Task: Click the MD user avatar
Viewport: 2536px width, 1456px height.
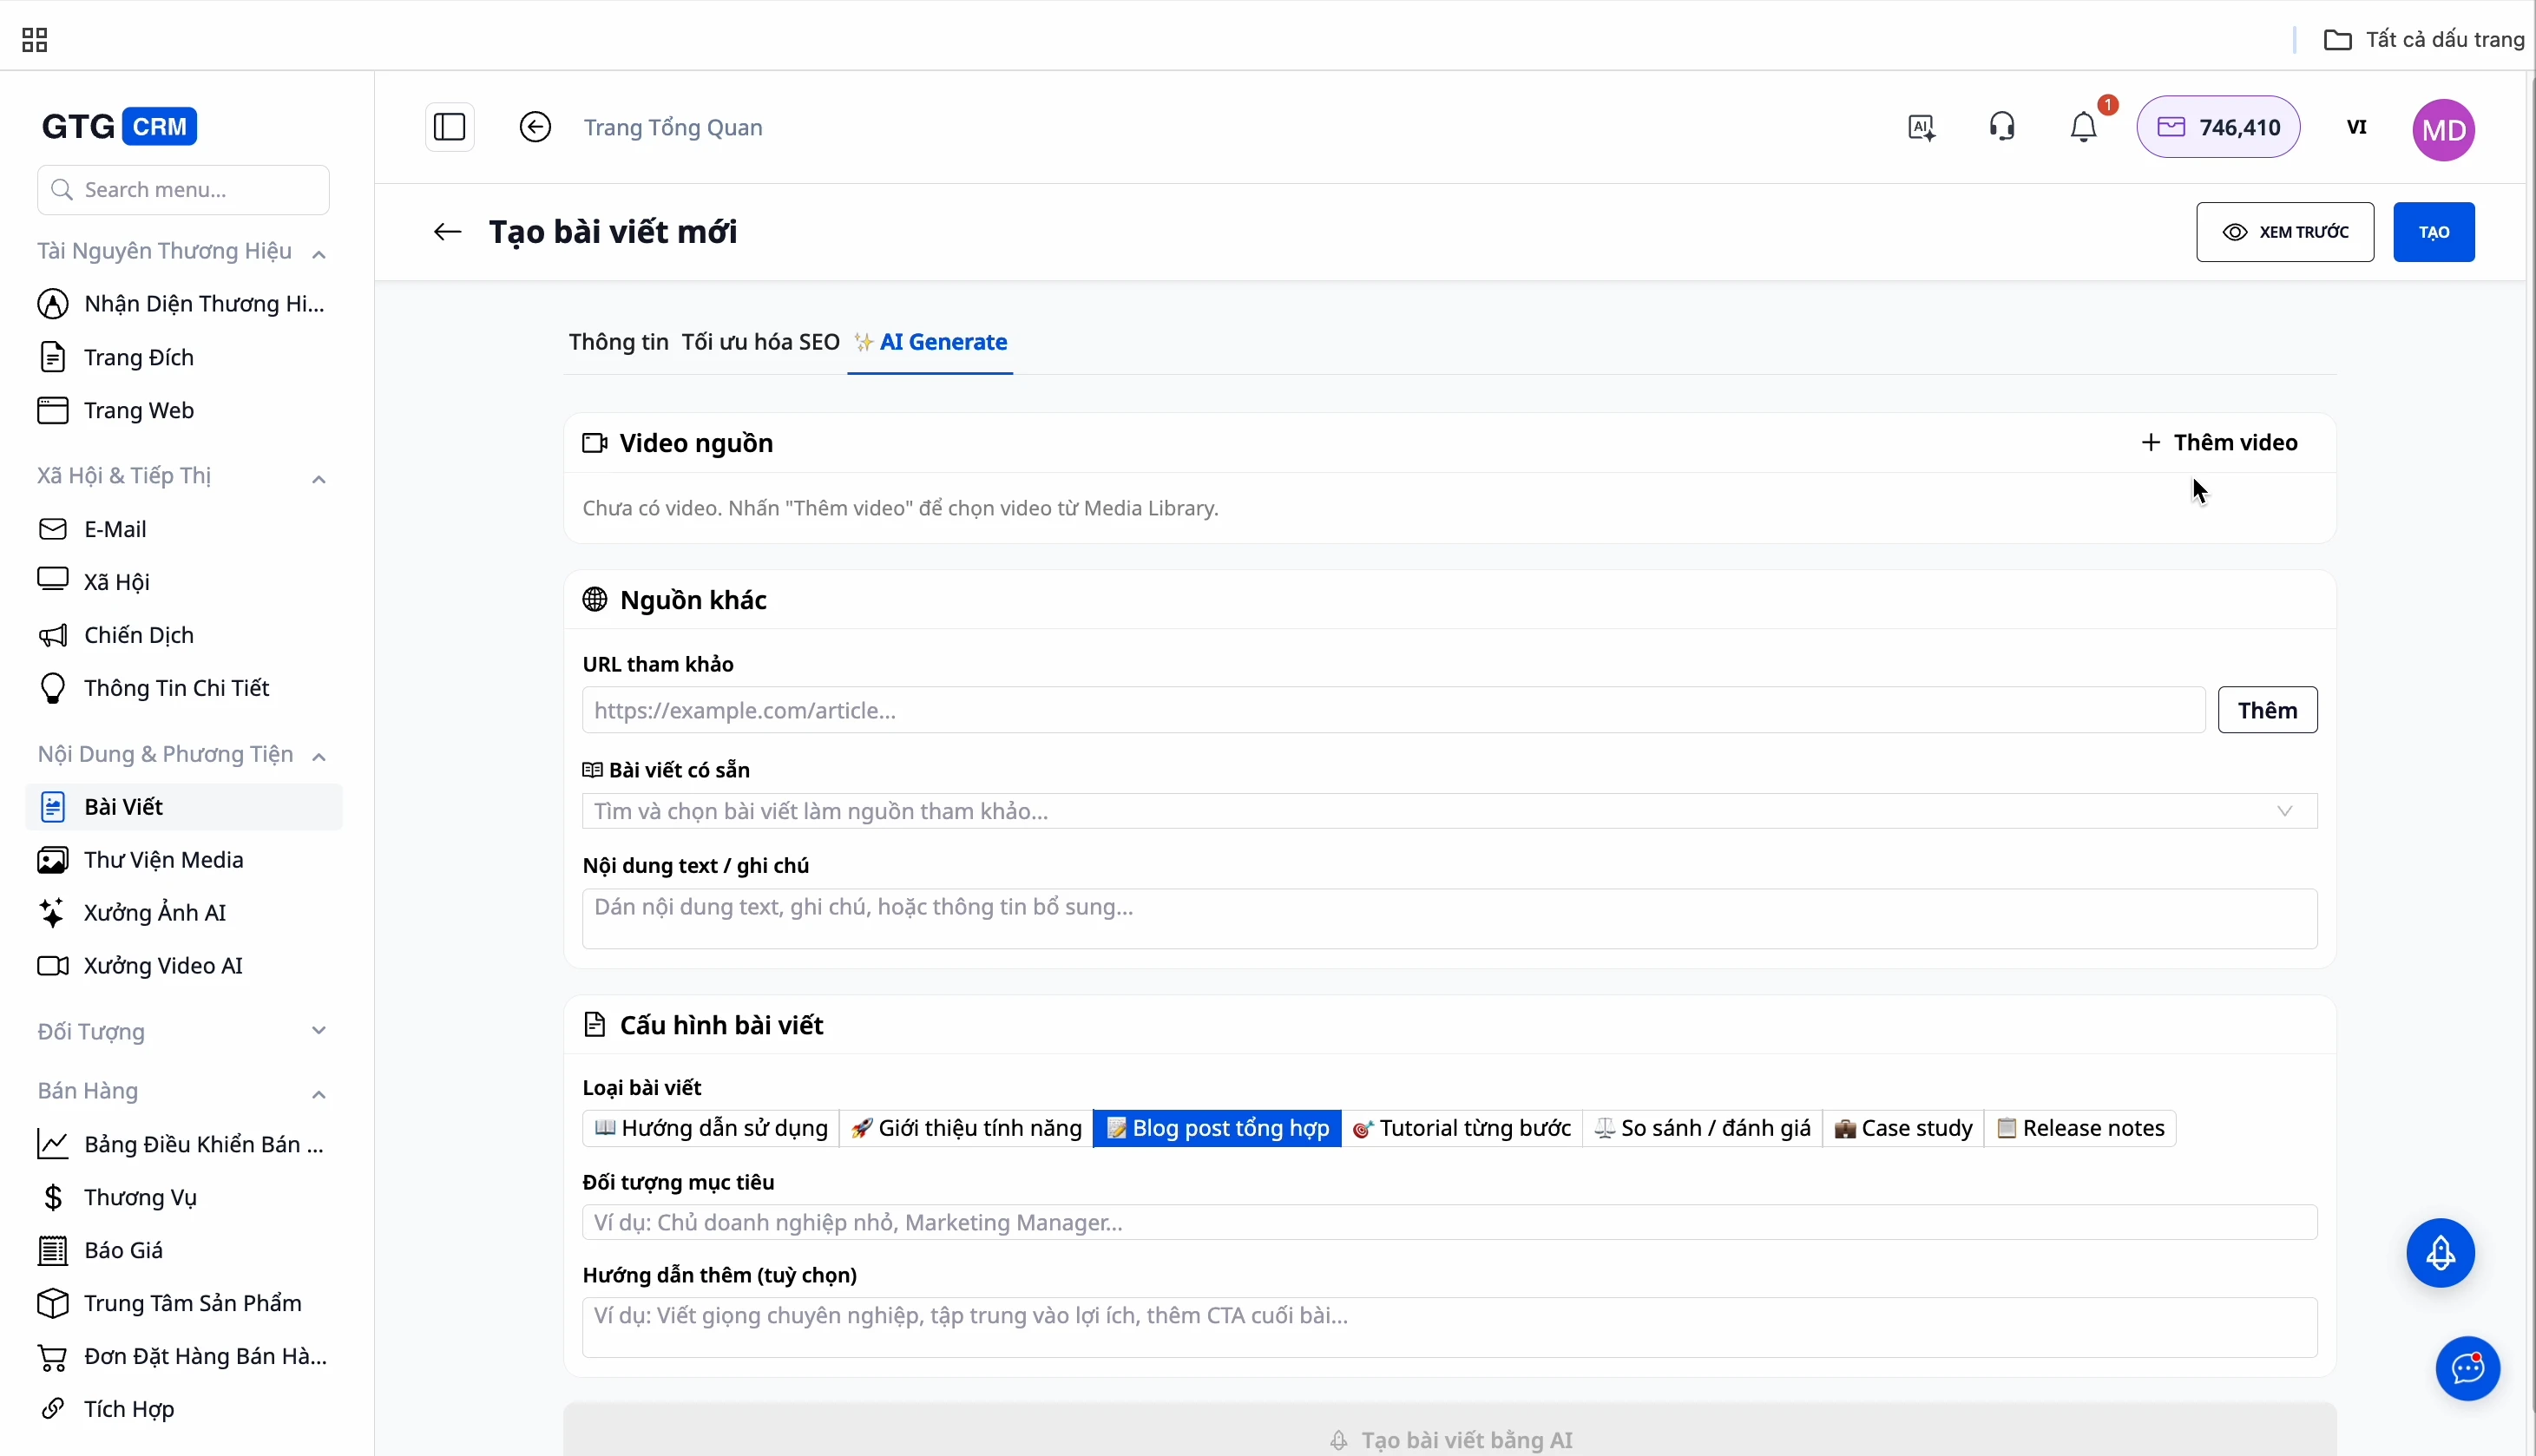Action: tap(2443, 129)
